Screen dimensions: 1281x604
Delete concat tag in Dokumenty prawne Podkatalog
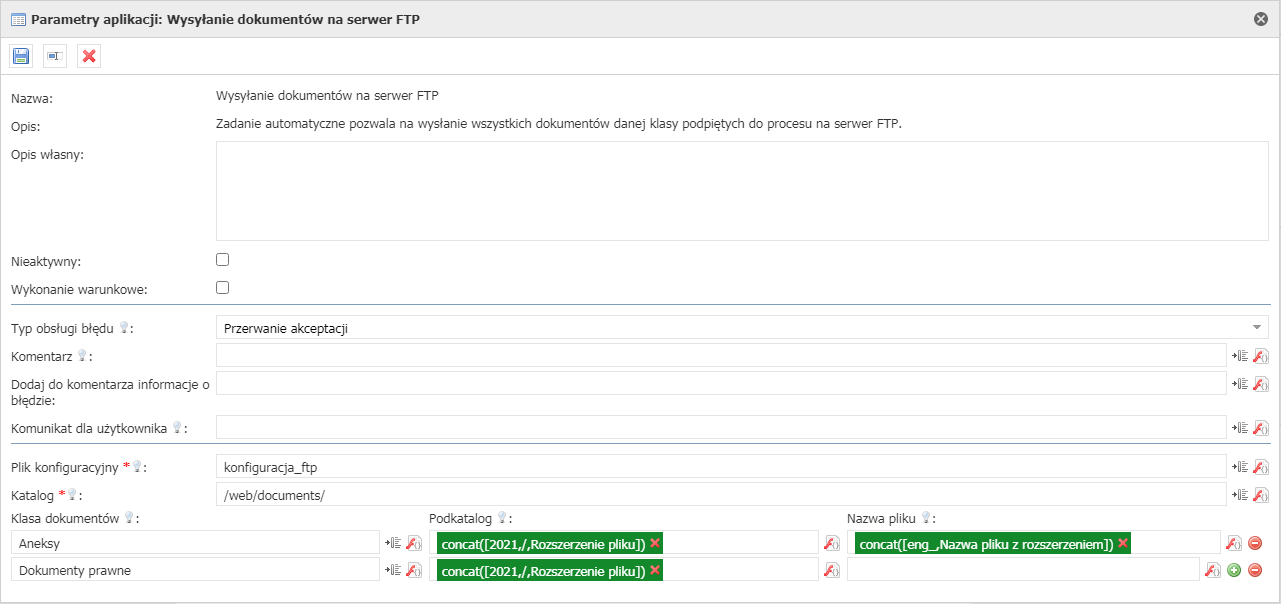655,570
